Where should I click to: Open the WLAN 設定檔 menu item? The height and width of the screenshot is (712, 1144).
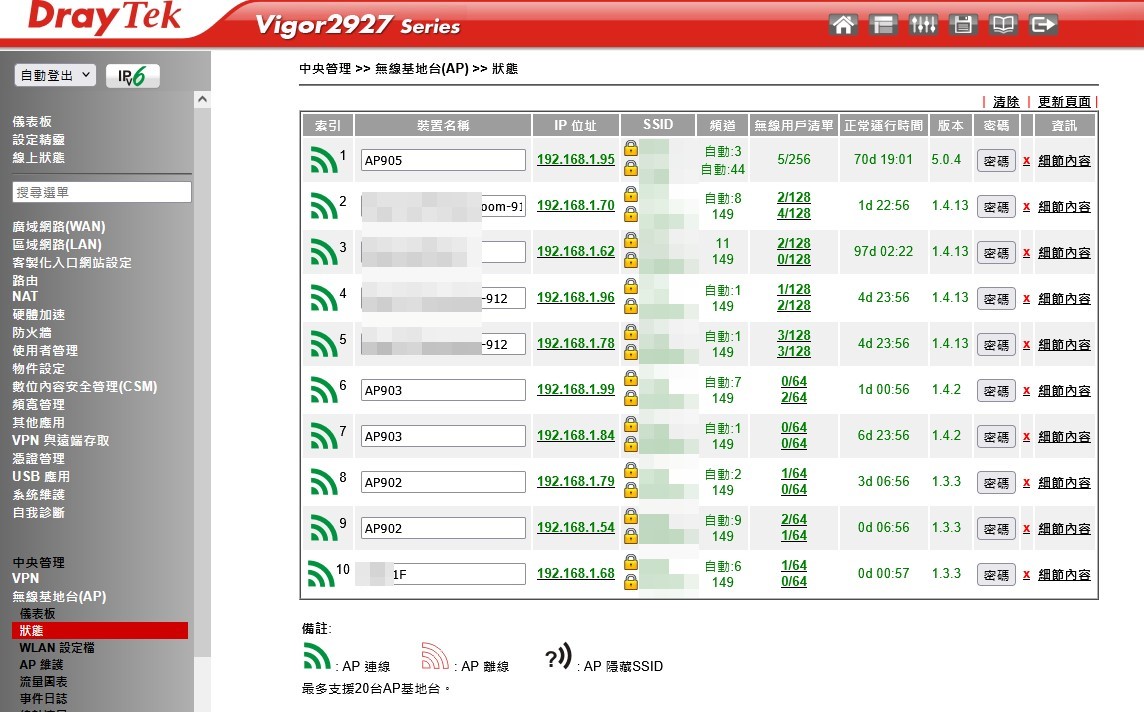(57, 648)
